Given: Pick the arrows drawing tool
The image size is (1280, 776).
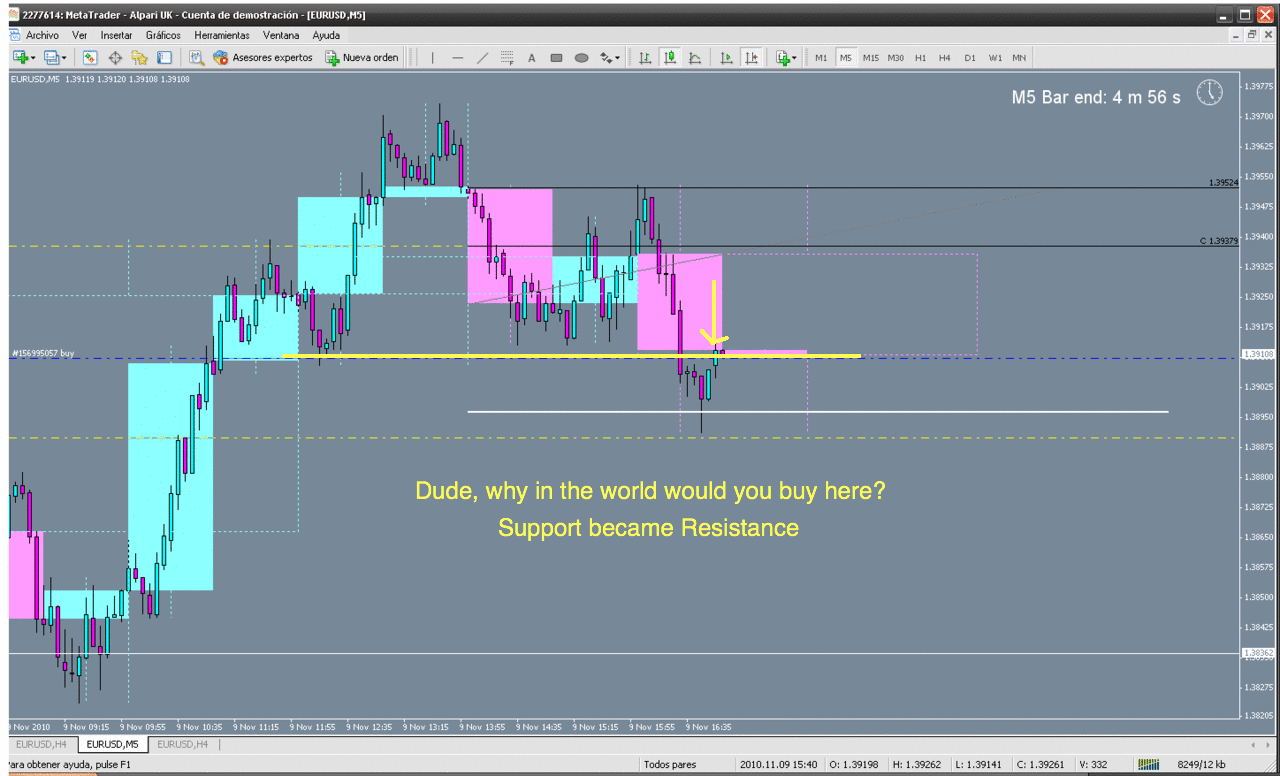Looking at the screenshot, I should (x=606, y=58).
